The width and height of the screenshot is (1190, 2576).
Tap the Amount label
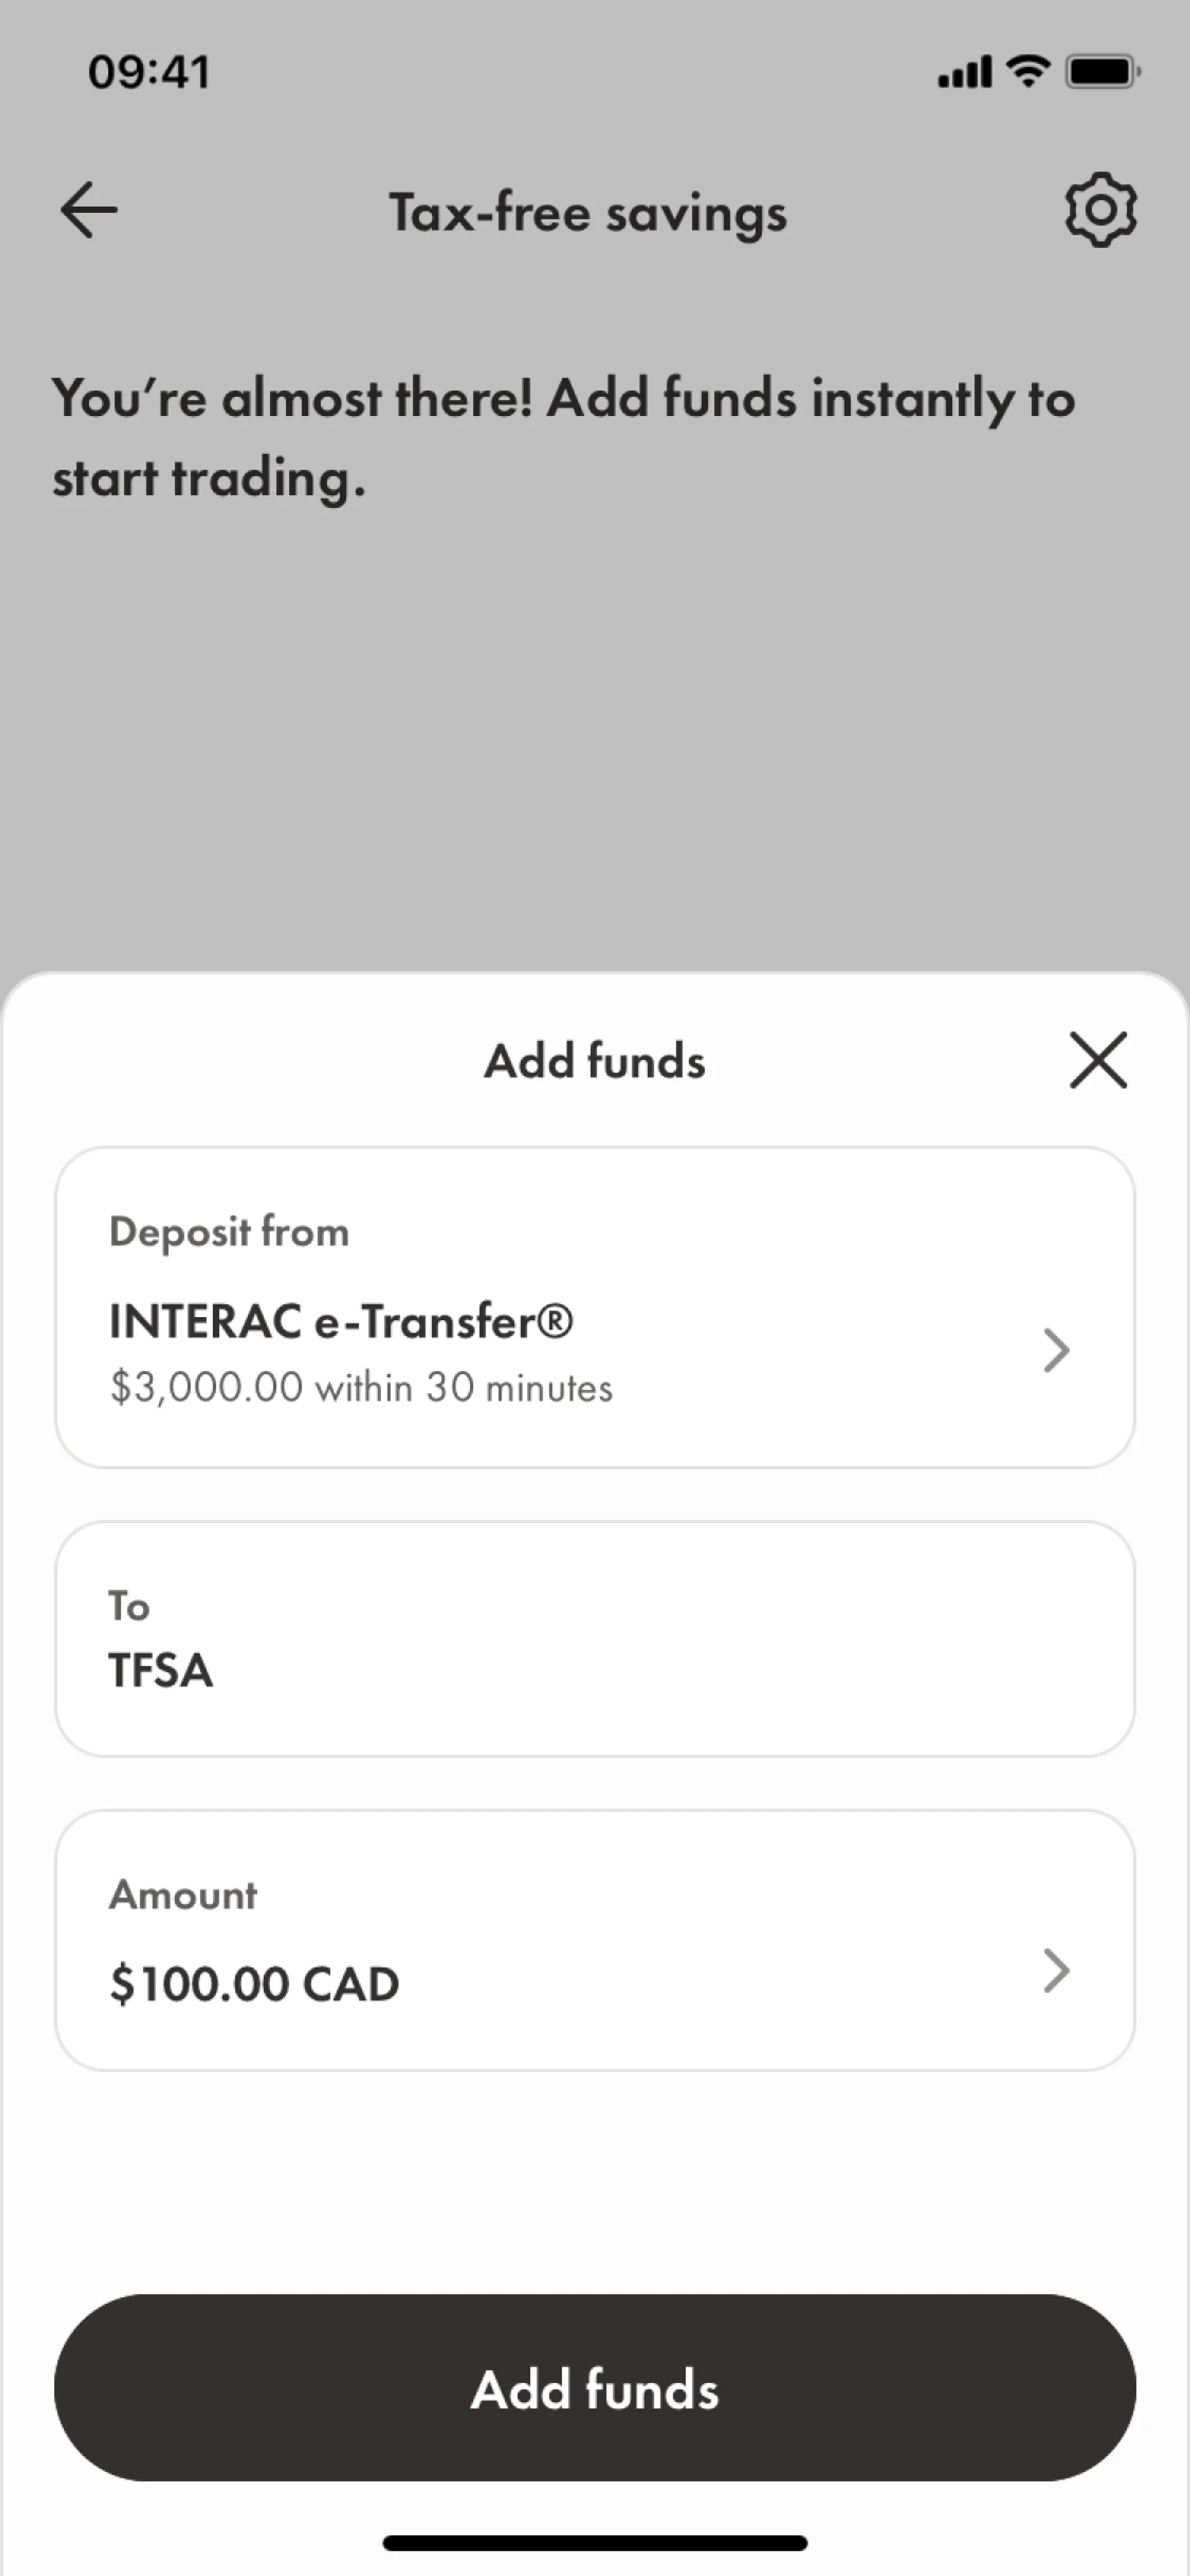[x=183, y=1895]
